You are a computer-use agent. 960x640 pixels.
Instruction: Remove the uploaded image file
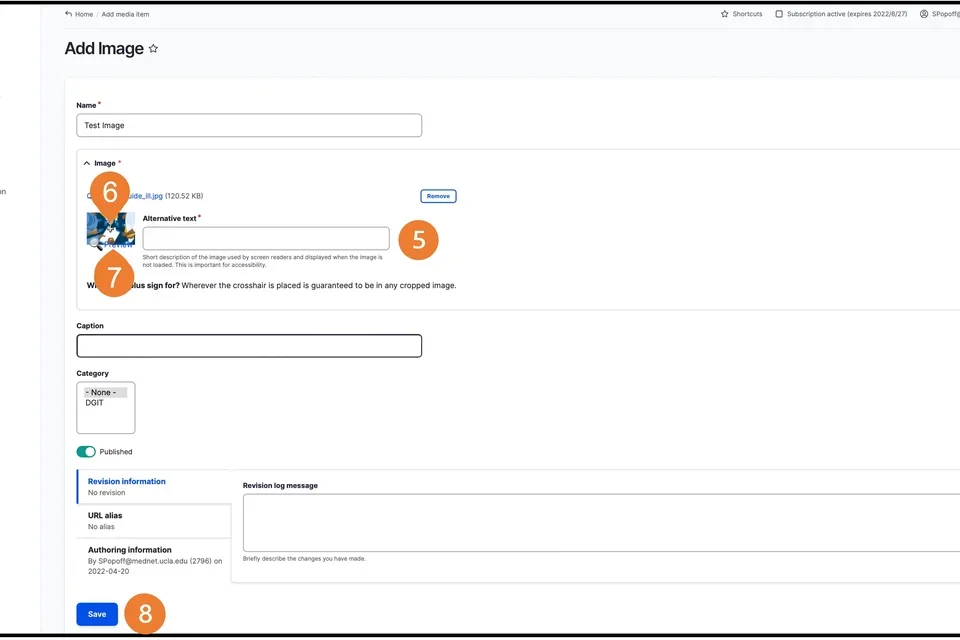click(x=438, y=196)
